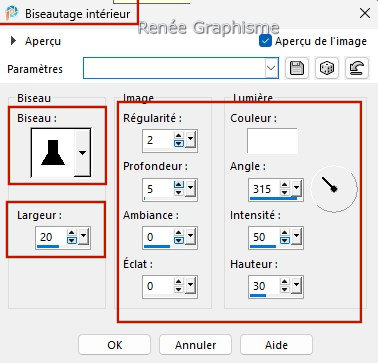Increase the Largeur value with up arrow

pos(72,233)
